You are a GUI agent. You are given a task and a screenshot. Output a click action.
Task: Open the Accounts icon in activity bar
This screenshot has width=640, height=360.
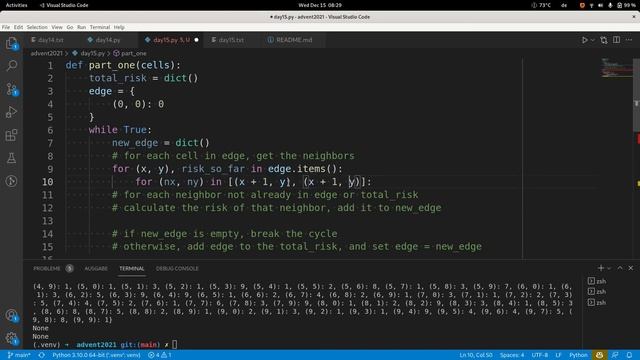coord(11,315)
